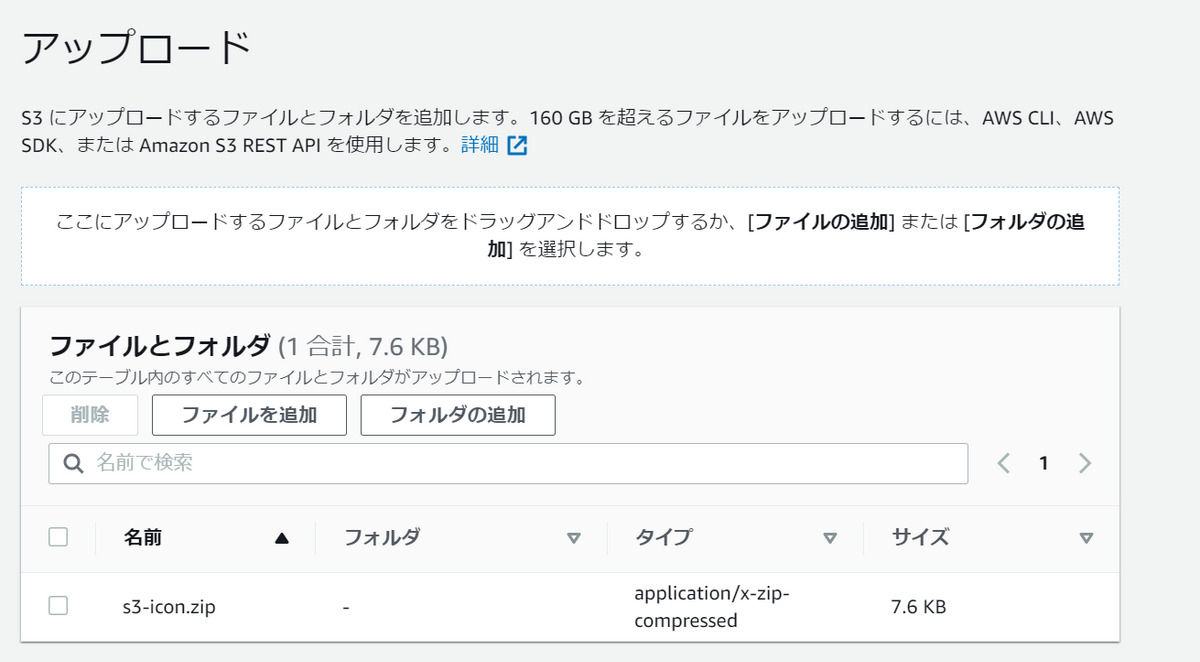Click the drag-and-drop upload area
1200x662 pixels.
coord(570,235)
